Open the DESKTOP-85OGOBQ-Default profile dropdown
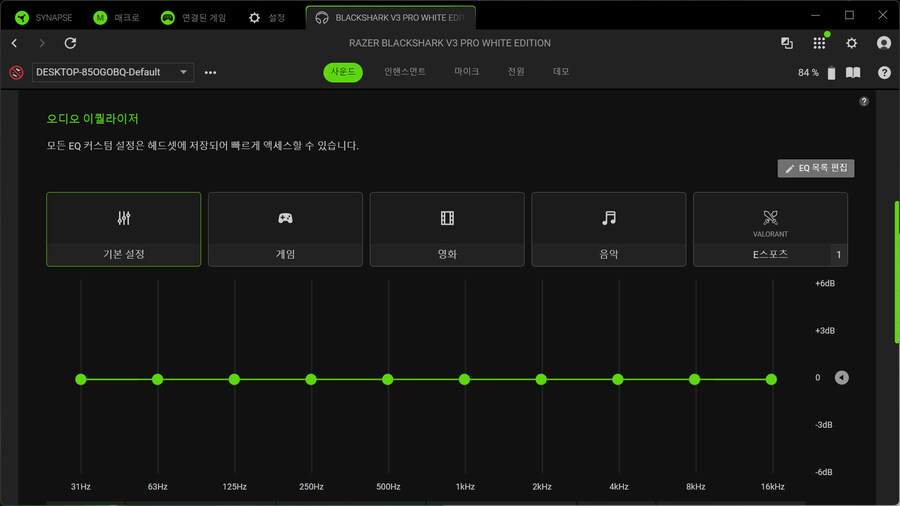Viewport: 900px width, 506px height. tap(112, 72)
